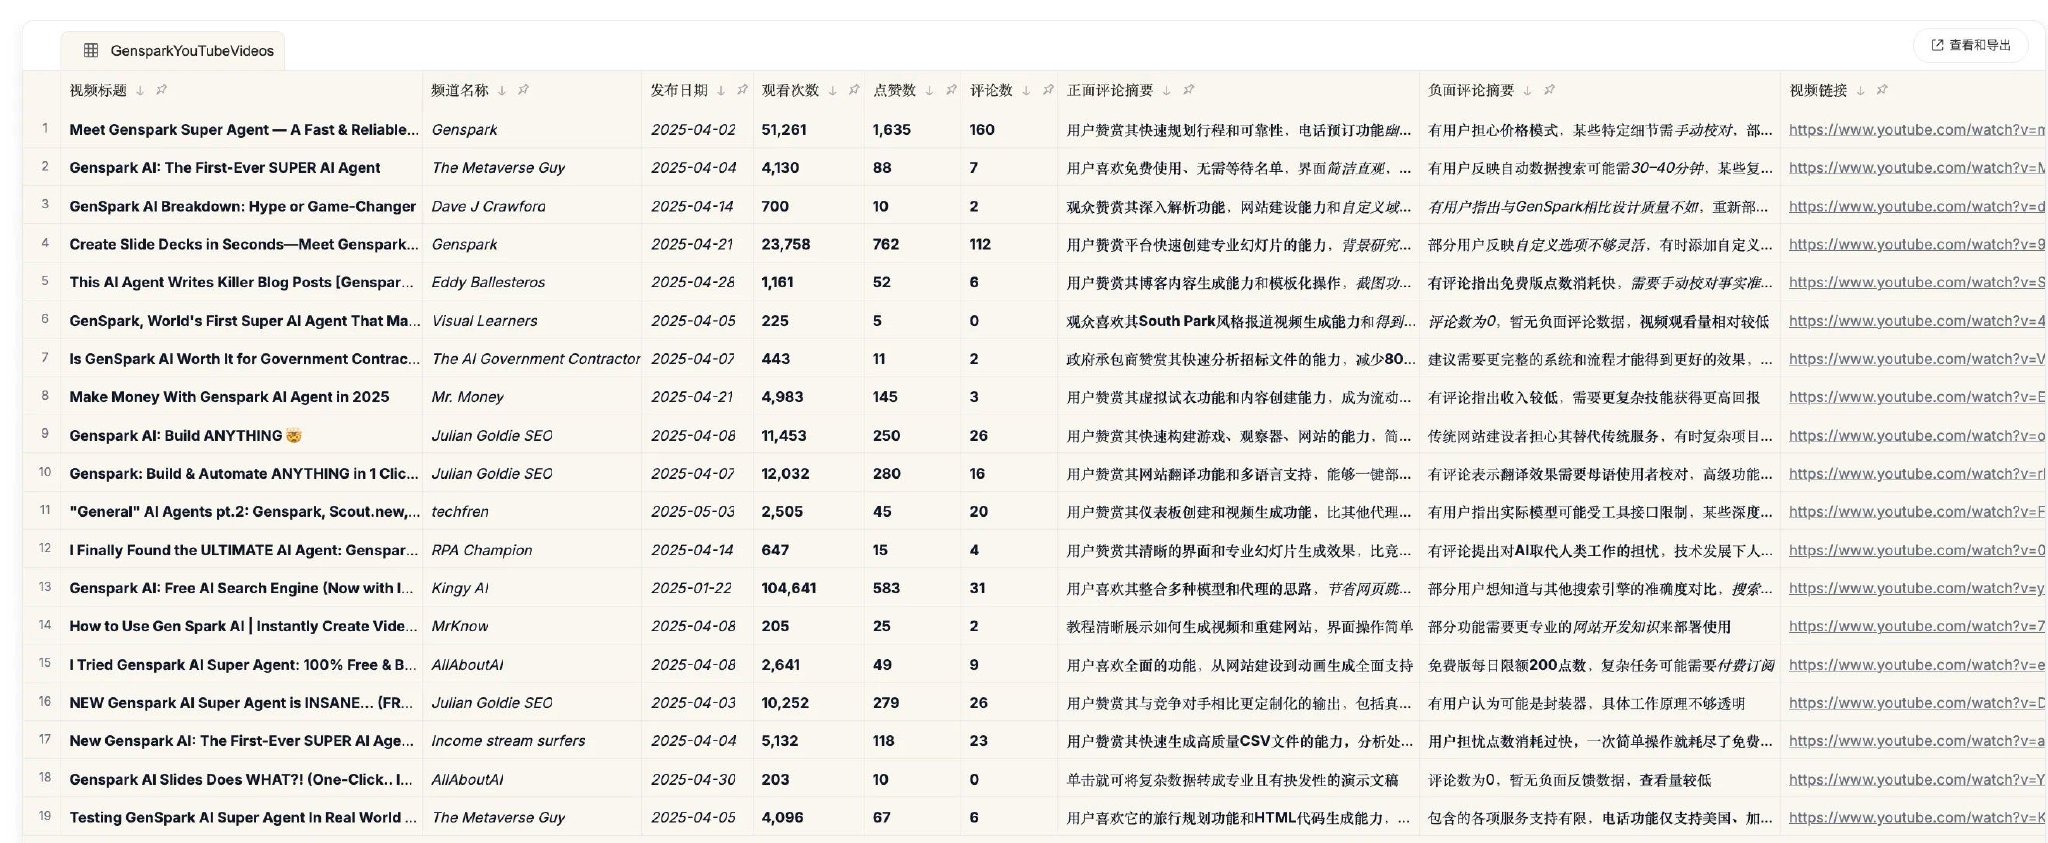Screen dimensions: 2048x843
Task: Click sort arrow on 点赞数 column
Action: click(x=929, y=90)
